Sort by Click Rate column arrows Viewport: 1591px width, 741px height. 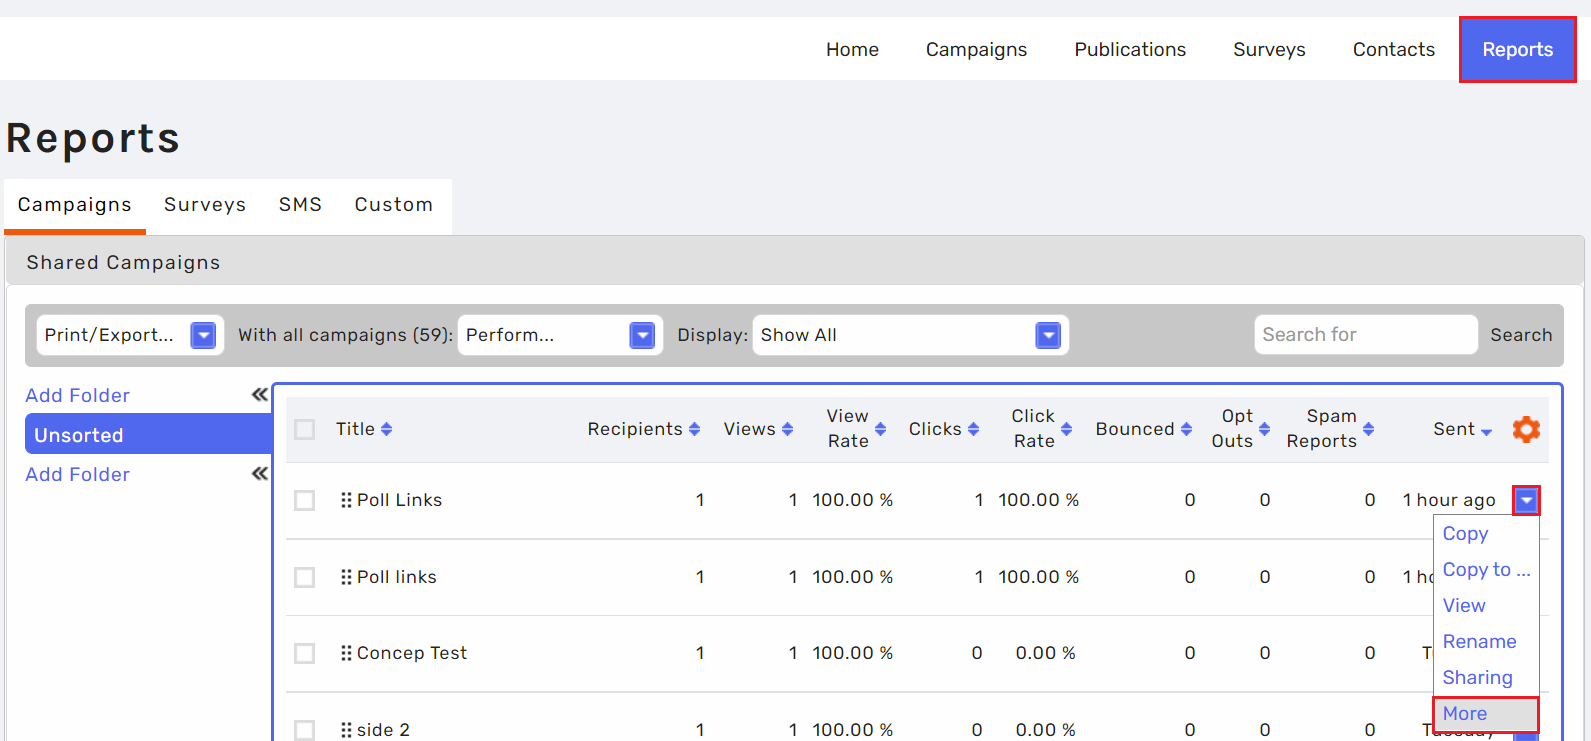tap(1066, 429)
